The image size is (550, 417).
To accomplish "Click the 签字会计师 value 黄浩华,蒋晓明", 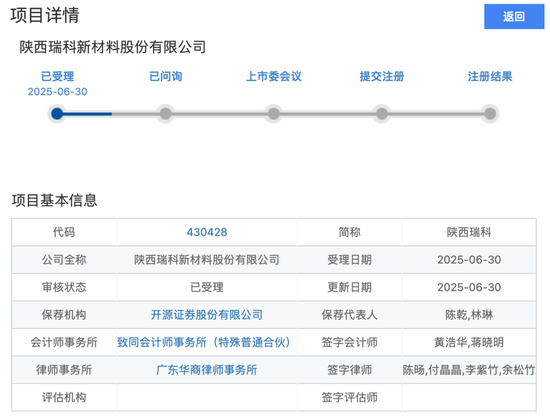I will (469, 342).
